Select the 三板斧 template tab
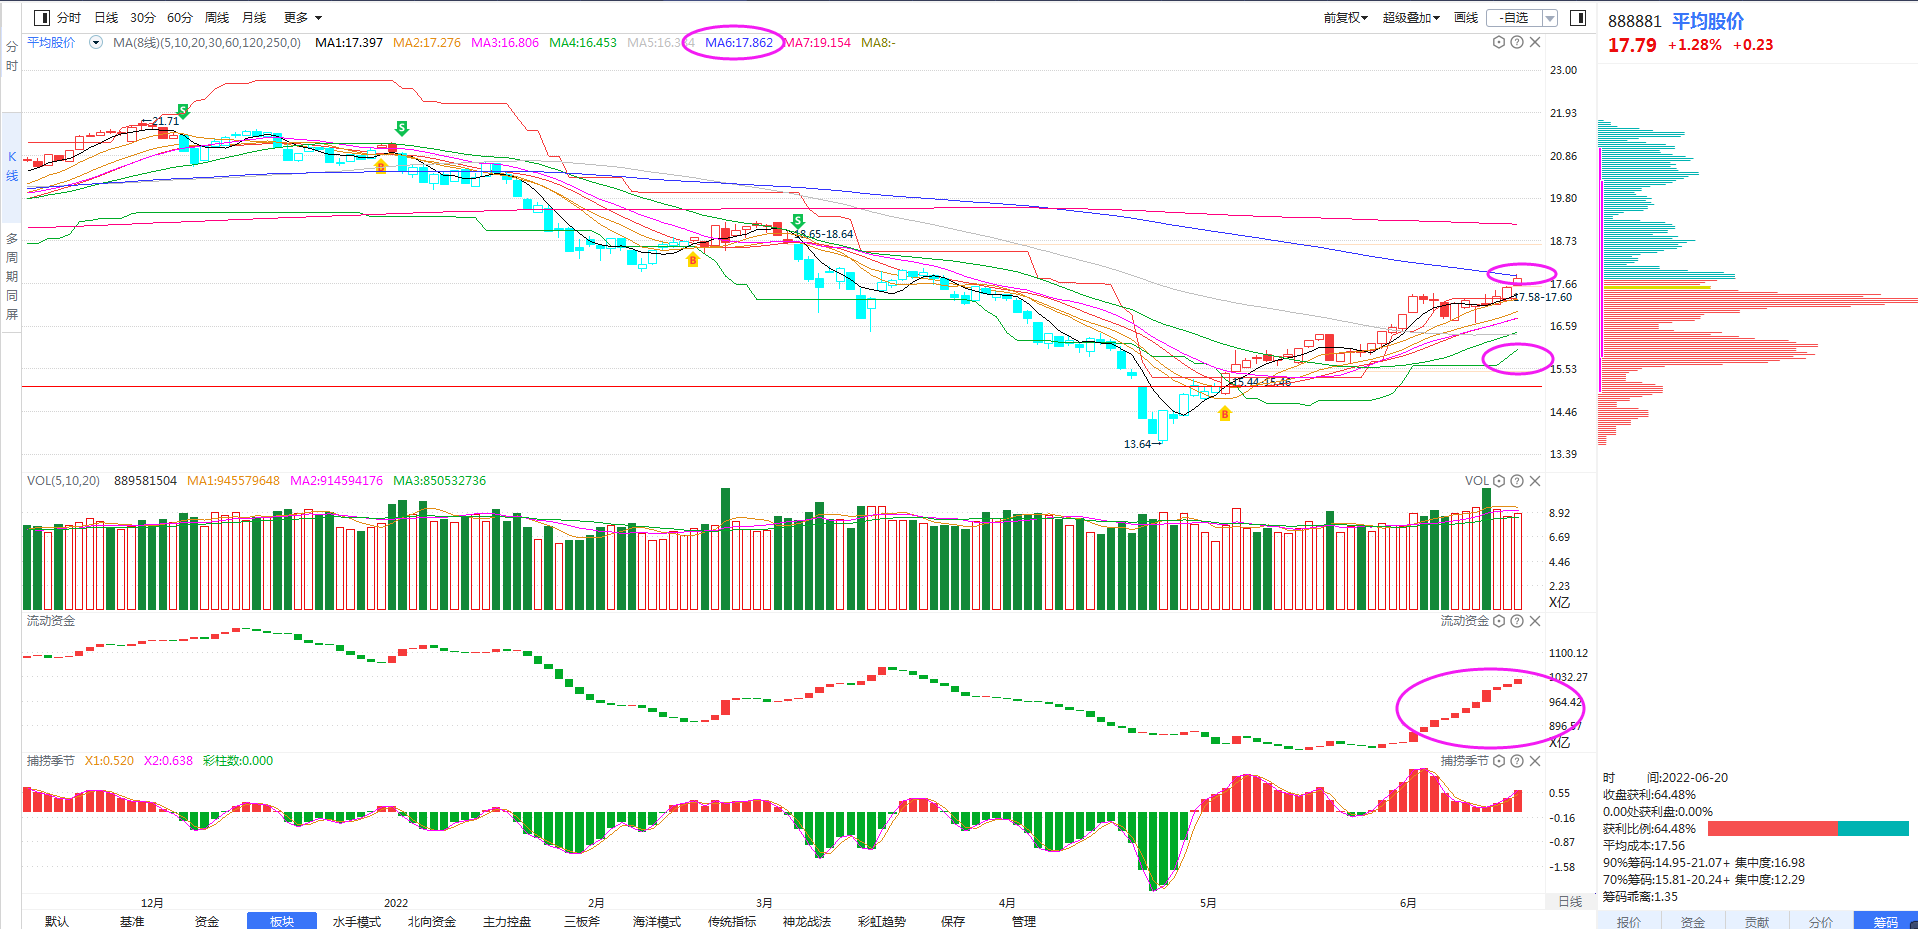1918x929 pixels. pos(582,921)
